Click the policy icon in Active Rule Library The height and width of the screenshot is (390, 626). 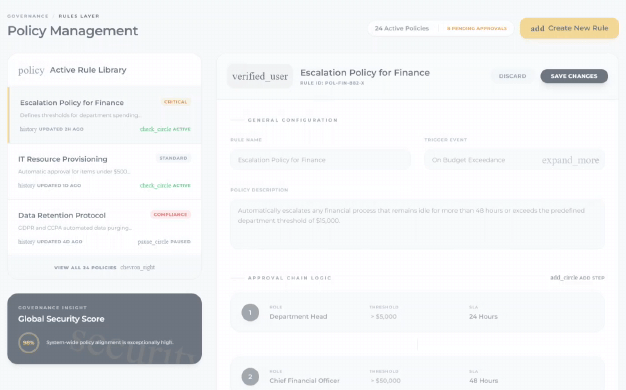(x=31, y=70)
